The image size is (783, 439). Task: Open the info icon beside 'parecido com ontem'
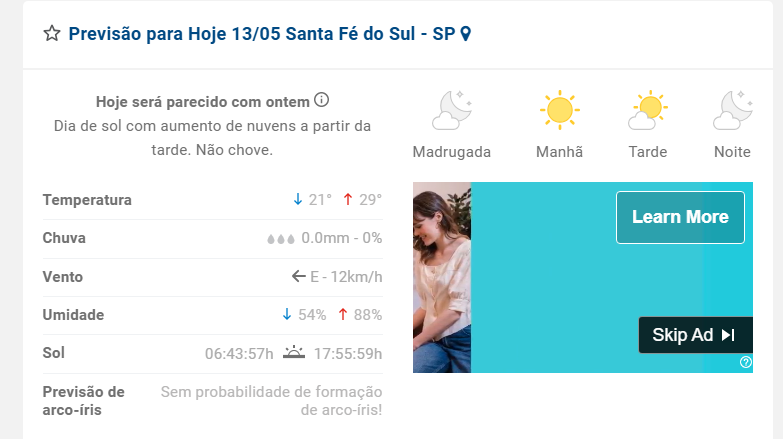(322, 100)
